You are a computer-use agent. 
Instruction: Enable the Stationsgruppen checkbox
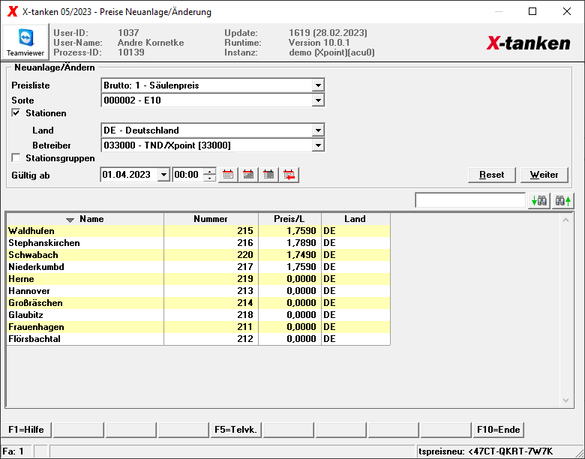(16, 158)
